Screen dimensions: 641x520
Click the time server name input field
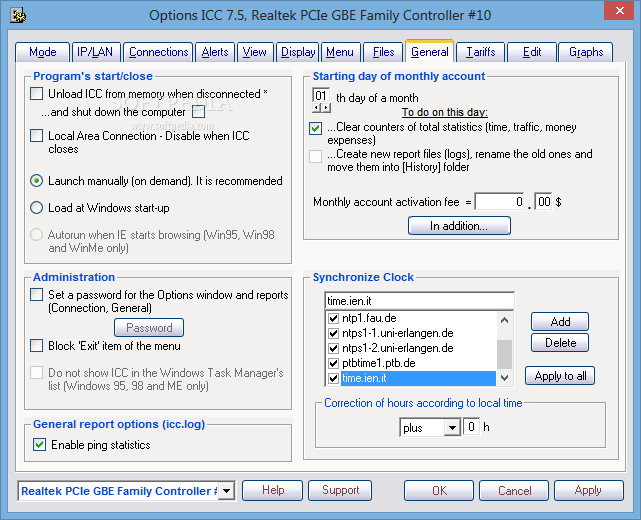click(x=419, y=301)
